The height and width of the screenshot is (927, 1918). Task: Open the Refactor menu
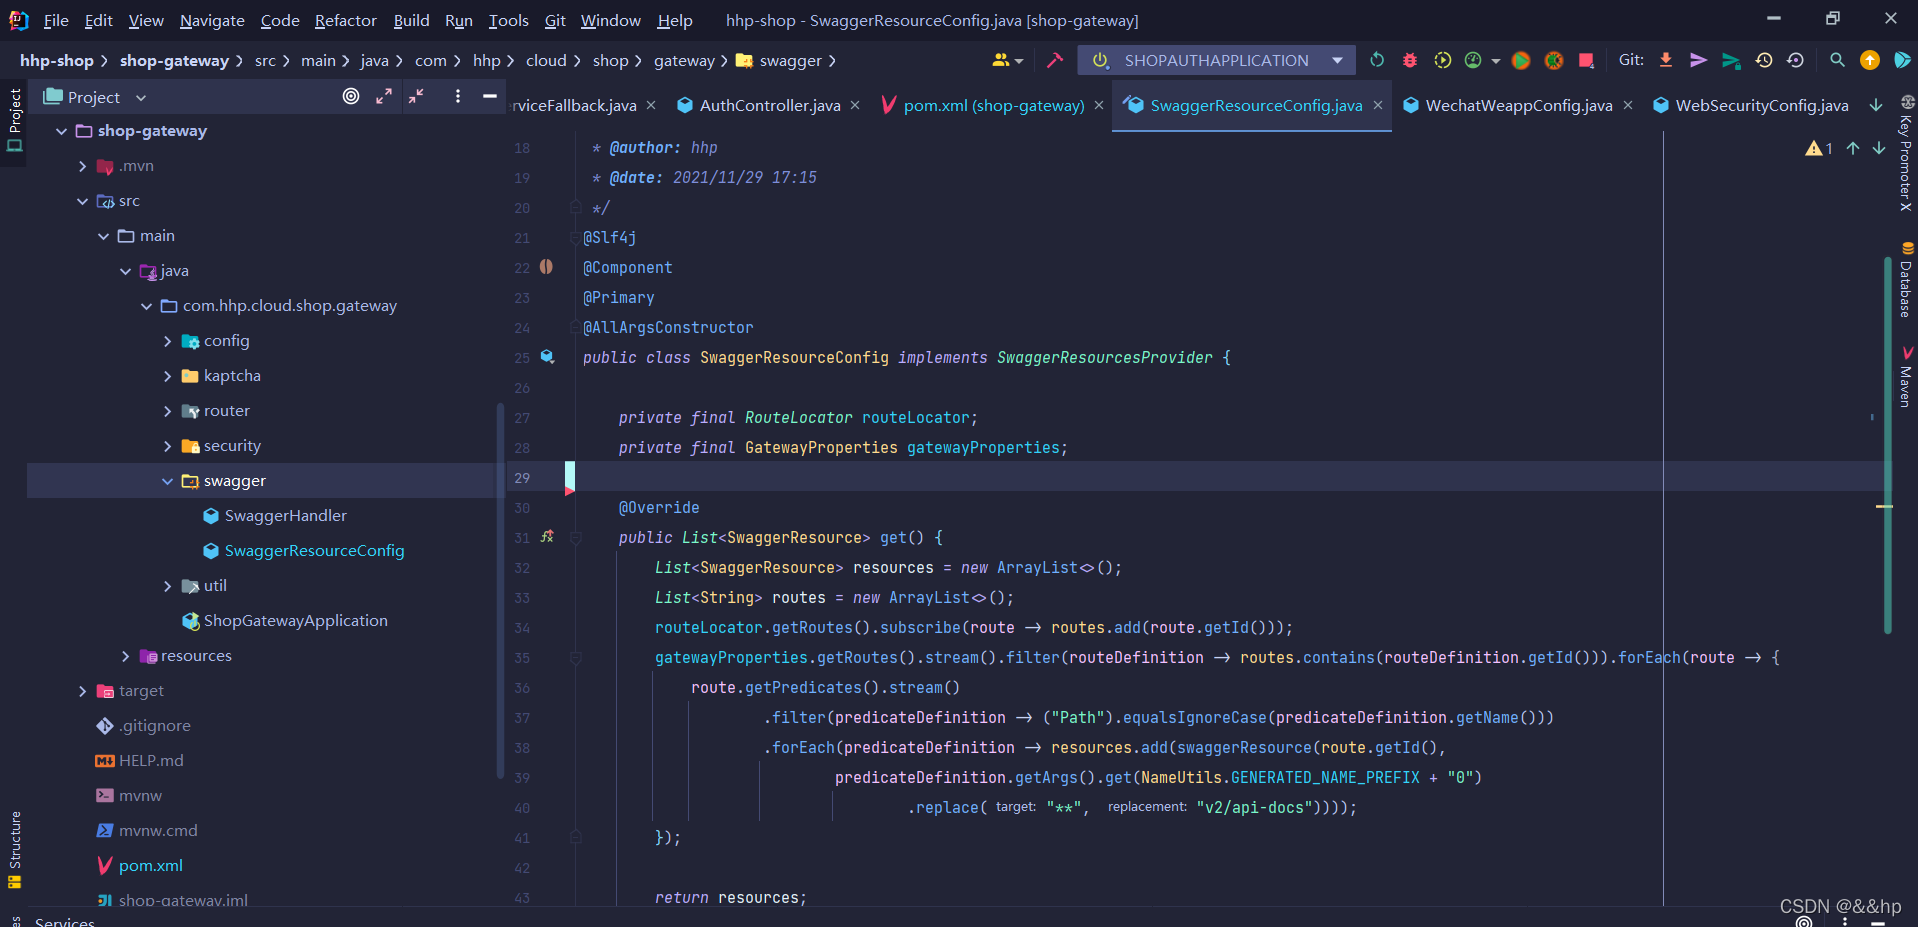click(x=345, y=20)
